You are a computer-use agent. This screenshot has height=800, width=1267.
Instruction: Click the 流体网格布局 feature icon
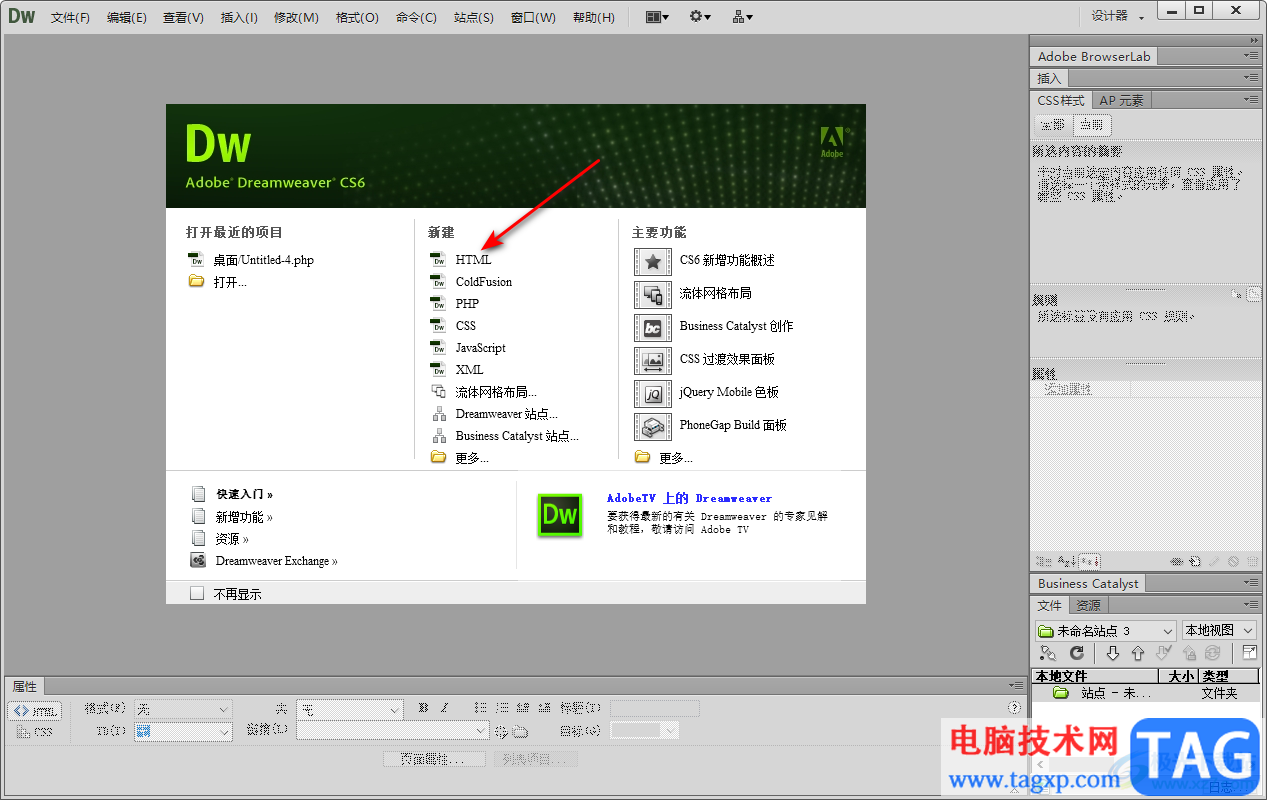[x=653, y=295]
